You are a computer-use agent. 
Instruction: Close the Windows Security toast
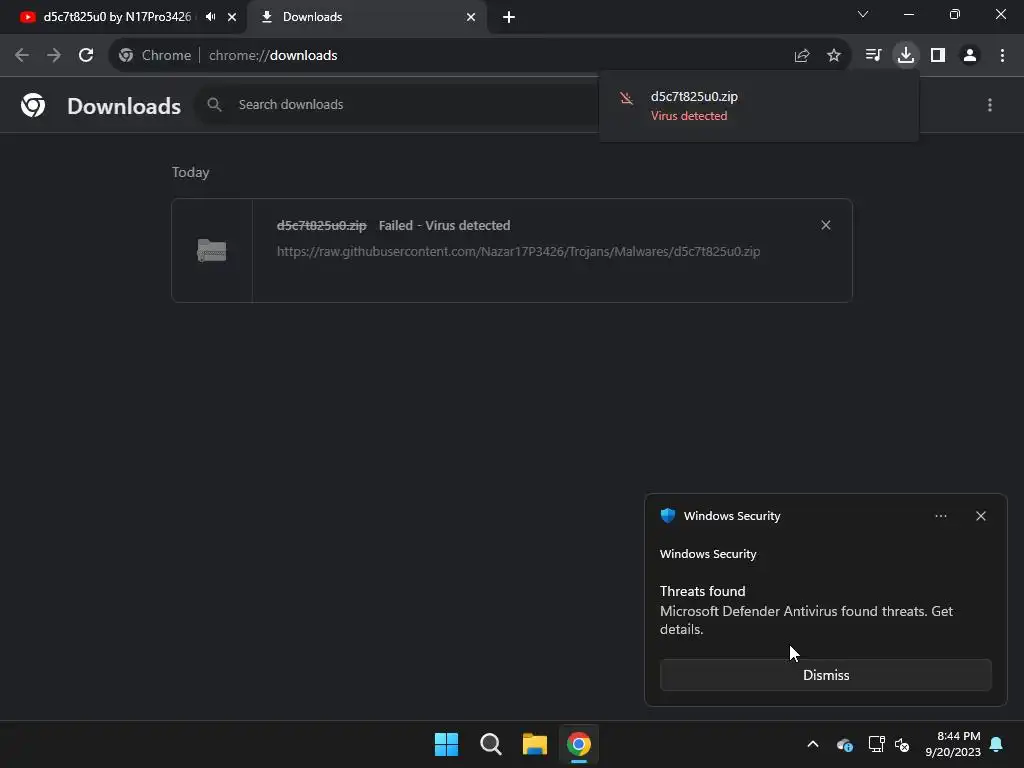[x=981, y=516]
